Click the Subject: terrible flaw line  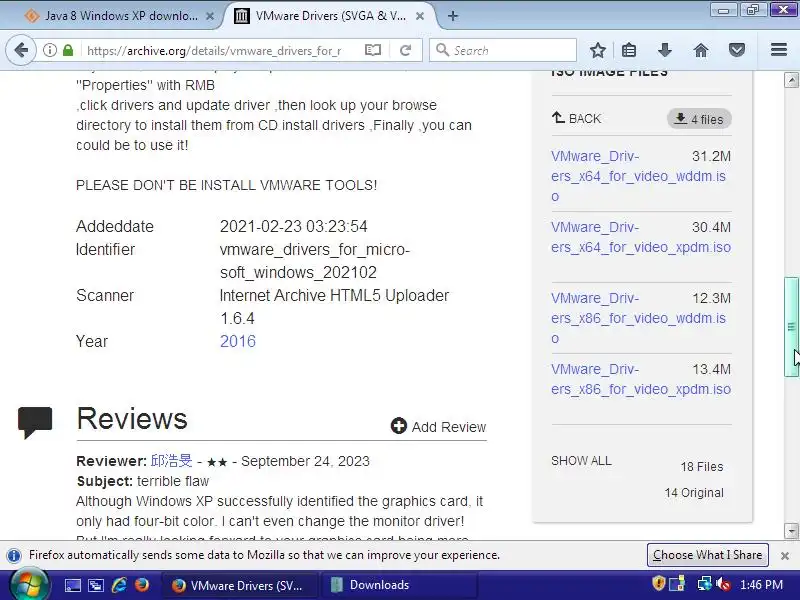143,481
